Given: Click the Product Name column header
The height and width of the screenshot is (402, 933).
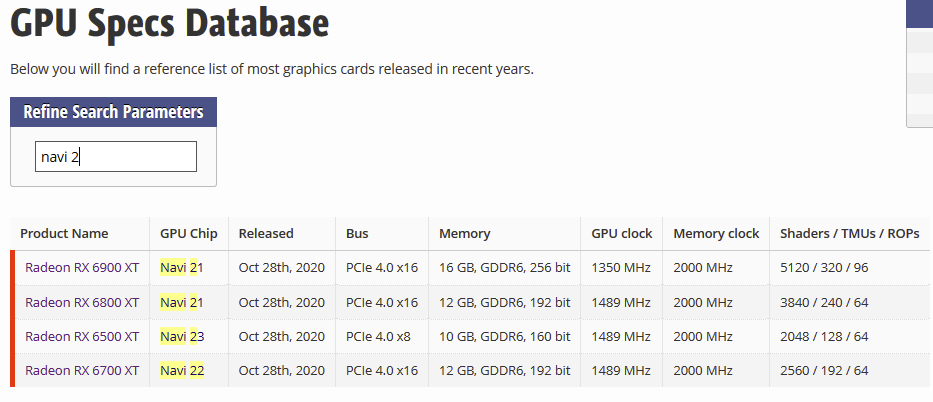Looking at the screenshot, I should (x=64, y=234).
